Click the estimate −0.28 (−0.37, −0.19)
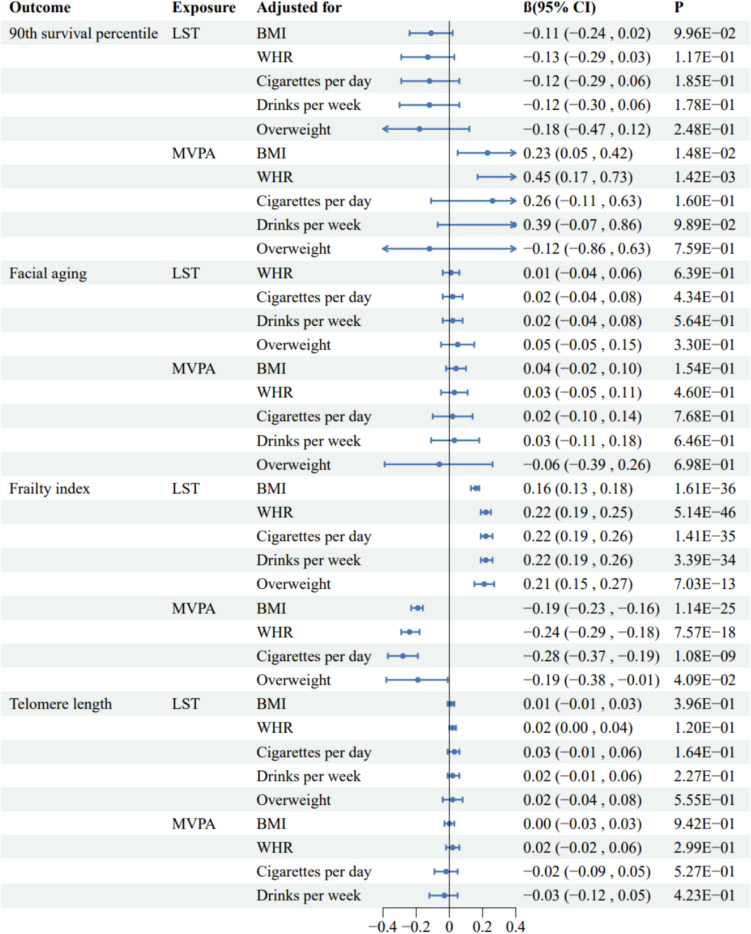751x934 pixels. click(594, 656)
